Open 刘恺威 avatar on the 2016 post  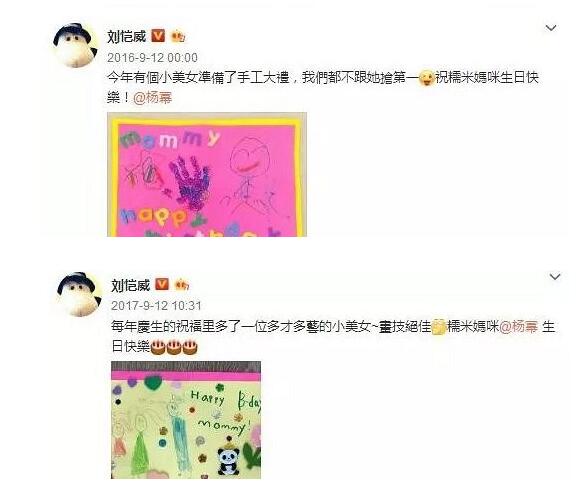click(x=75, y=45)
